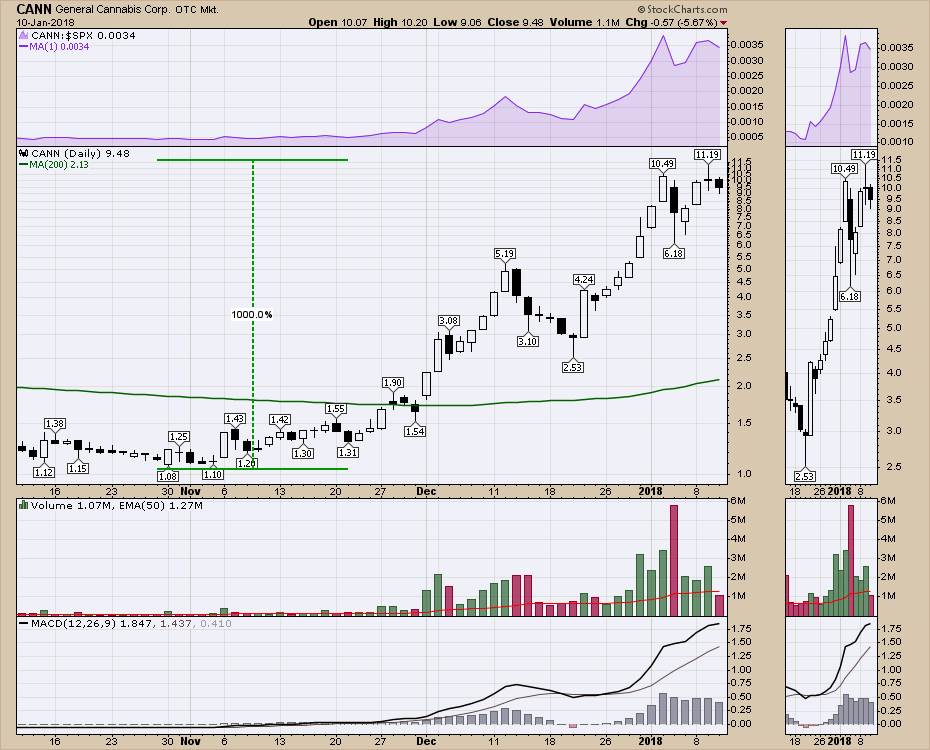Click the 1.54 low price label
The height and width of the screenshot is (750, 930).
tap(415, 431)
